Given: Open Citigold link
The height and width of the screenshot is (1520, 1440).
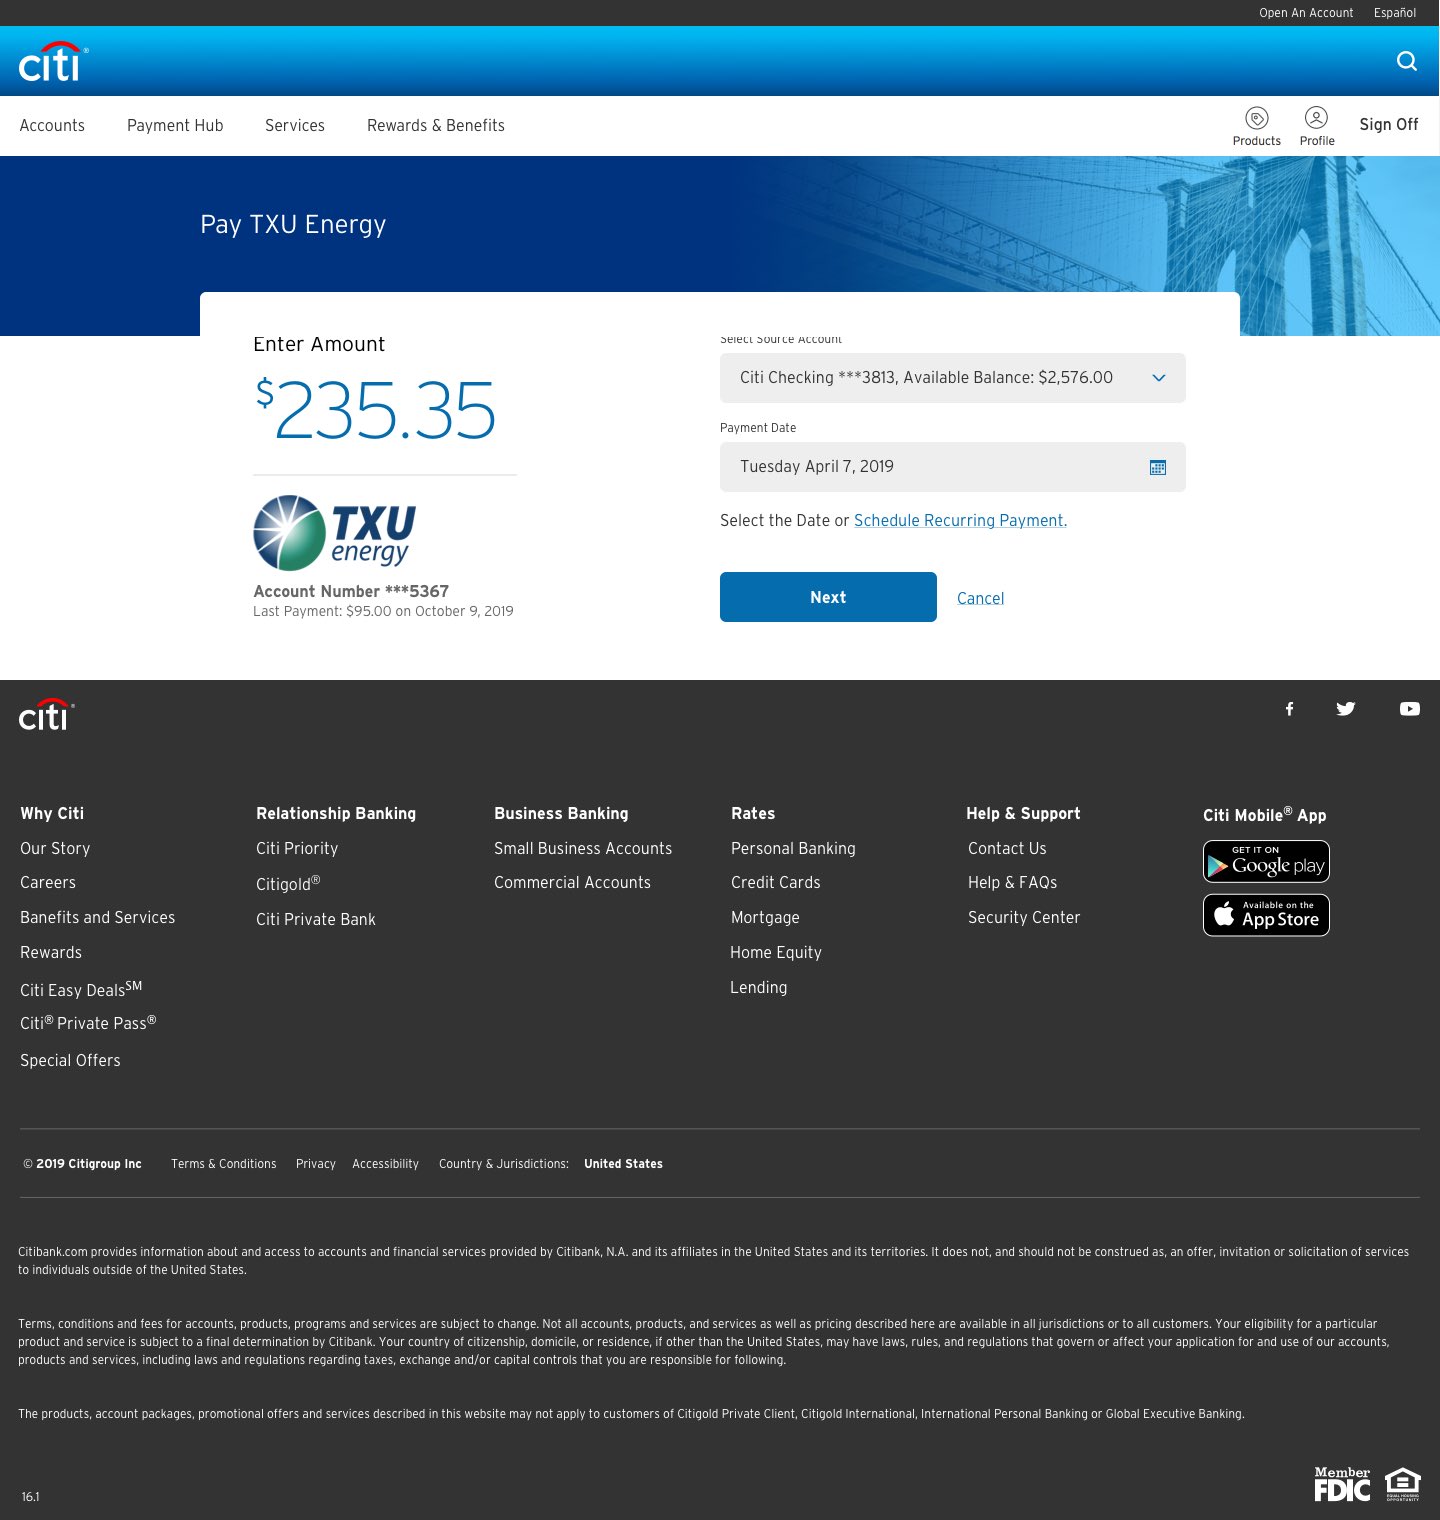Looking at the screenshot, I should pyautogui.click(x=288, y=884).
